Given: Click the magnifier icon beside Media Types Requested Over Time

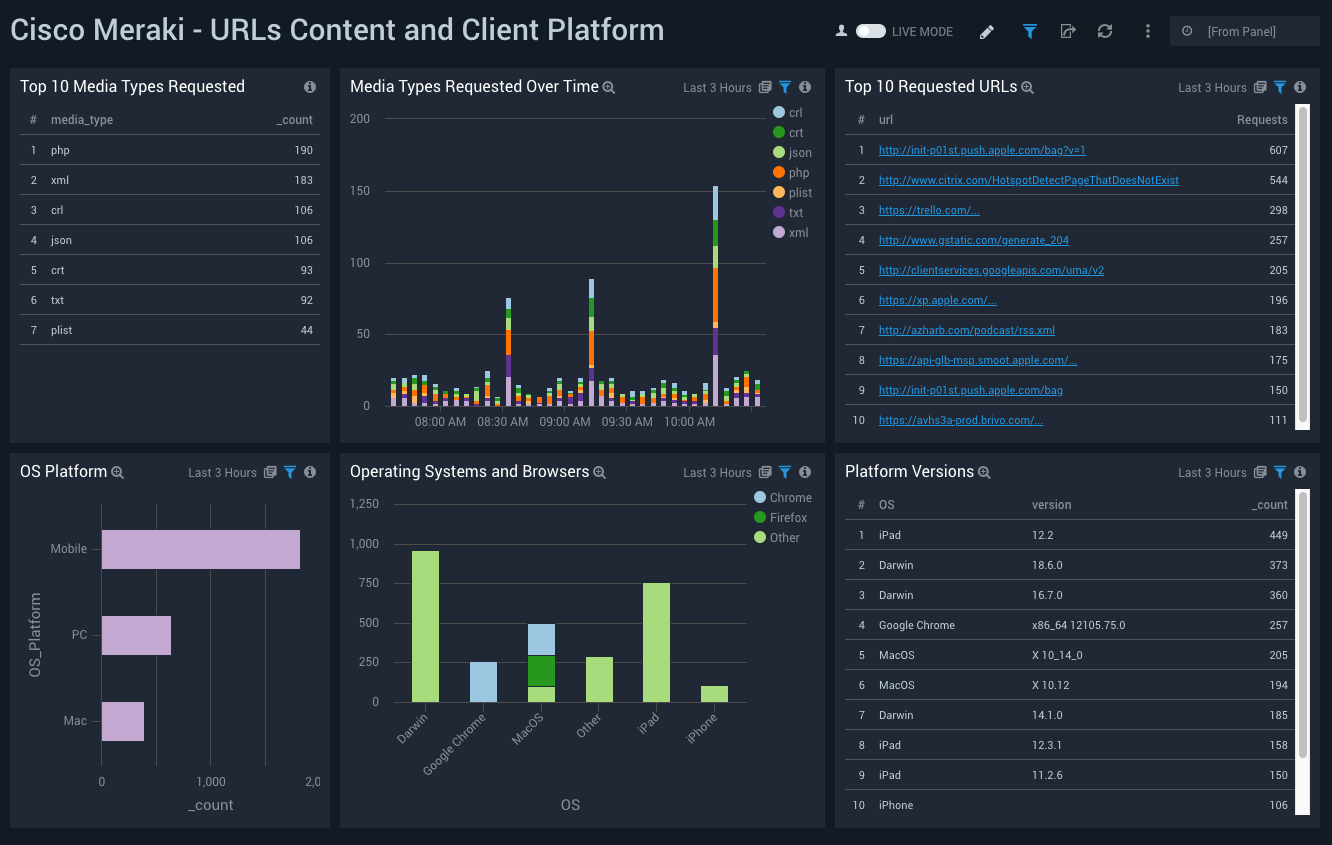Looking at the screenshot, I should [x=609, y=87].
